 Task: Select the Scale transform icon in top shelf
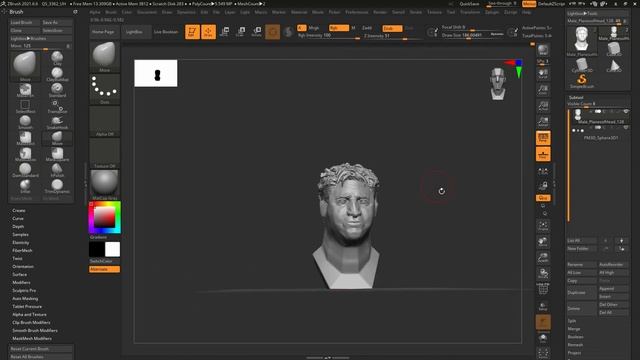pos(240,32)
